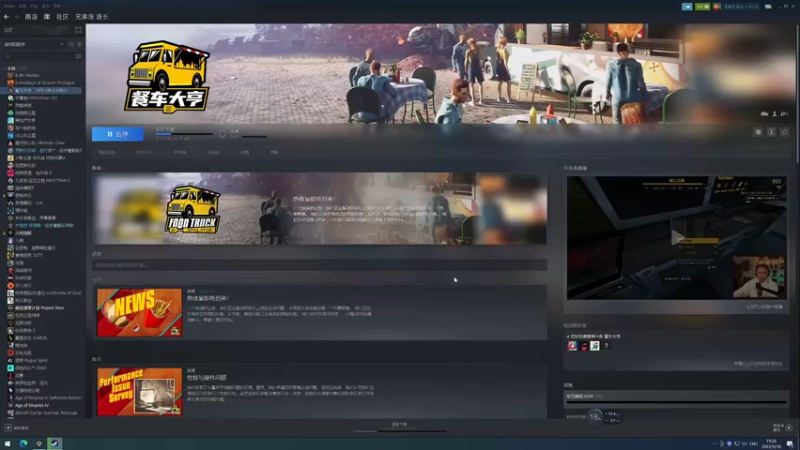
Task: Open the 性能与硬件问题 news title
Action: point(207,378)
